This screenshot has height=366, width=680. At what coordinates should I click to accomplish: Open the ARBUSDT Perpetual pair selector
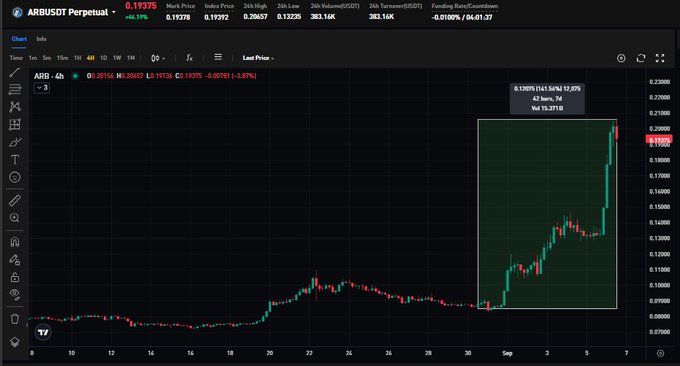pyautogui.click(x=72, y=12)
